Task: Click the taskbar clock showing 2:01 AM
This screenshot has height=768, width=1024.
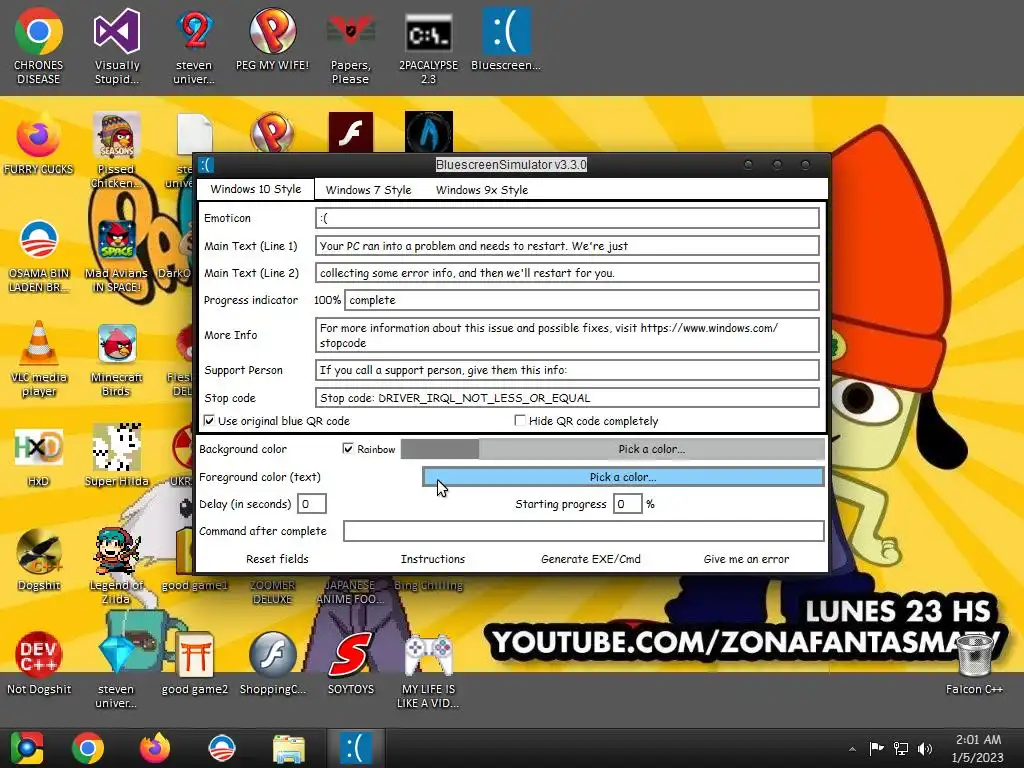Action: pyautogui.click(x=977, y=748)
